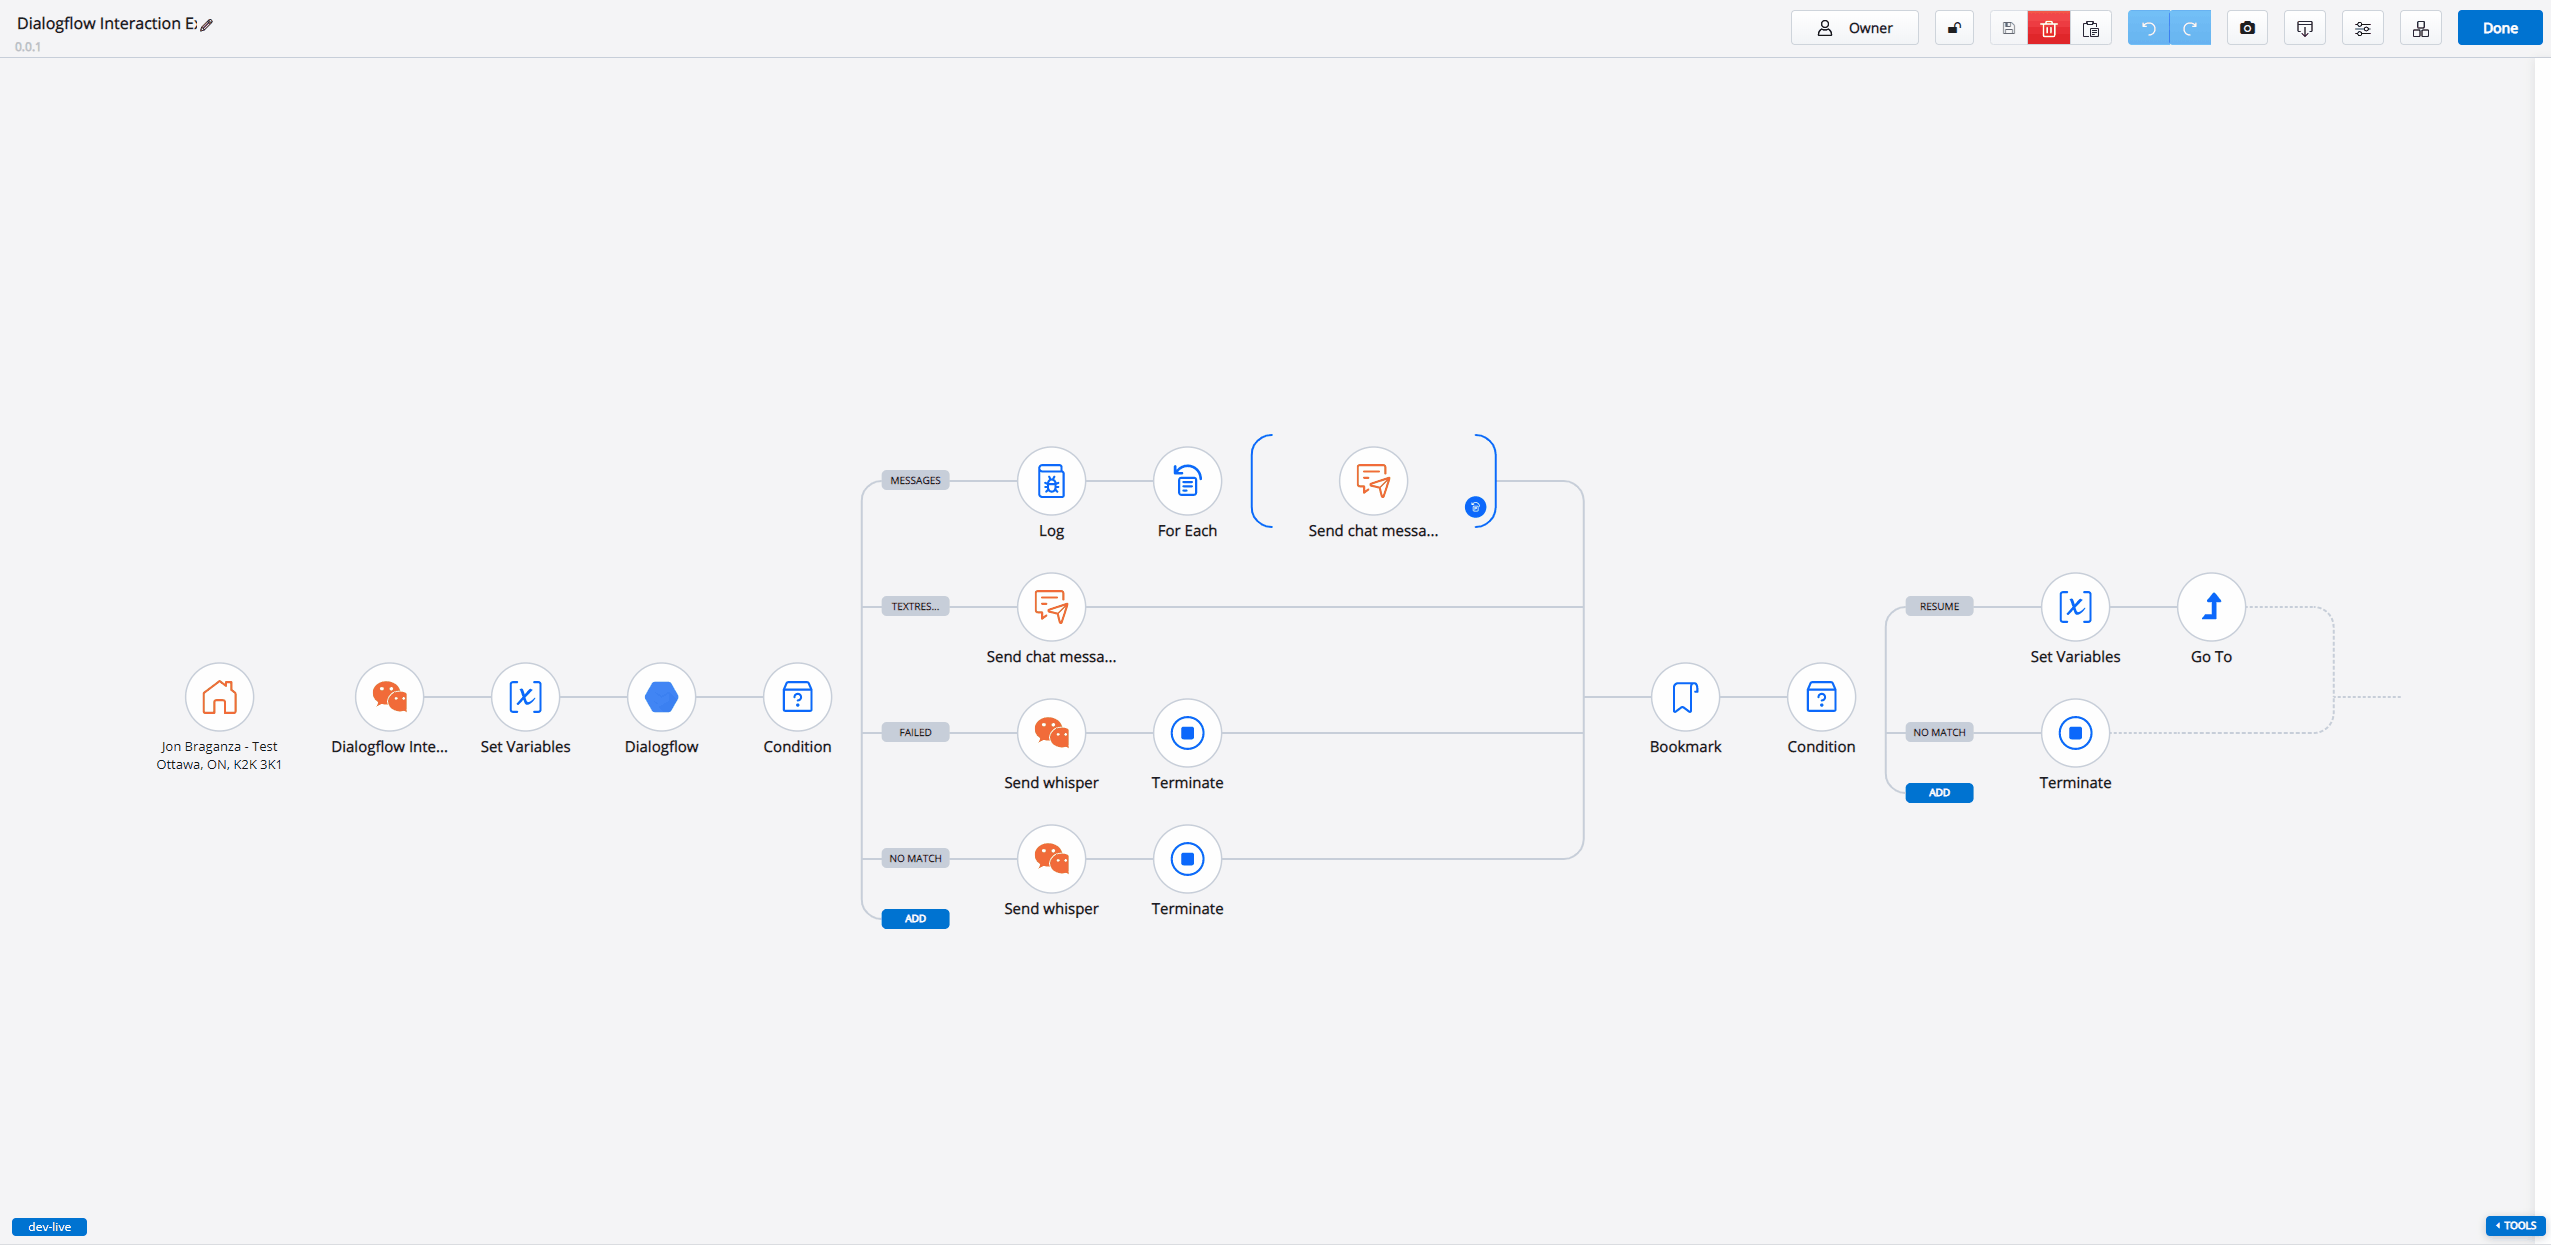This screenshot has height=1245, width=2551.
Task: Select the Dialogflow Inte... chat node
Action: [389, 697]
